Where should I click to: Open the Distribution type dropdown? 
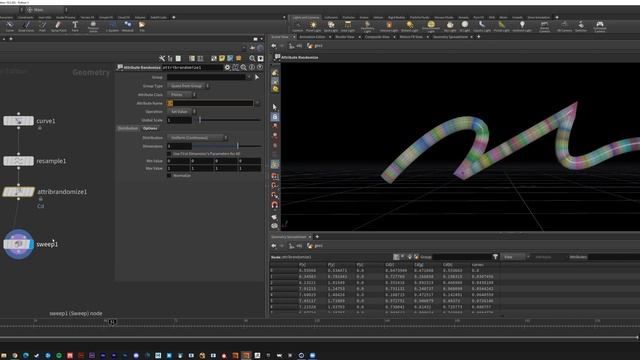(x=198, y=138)
